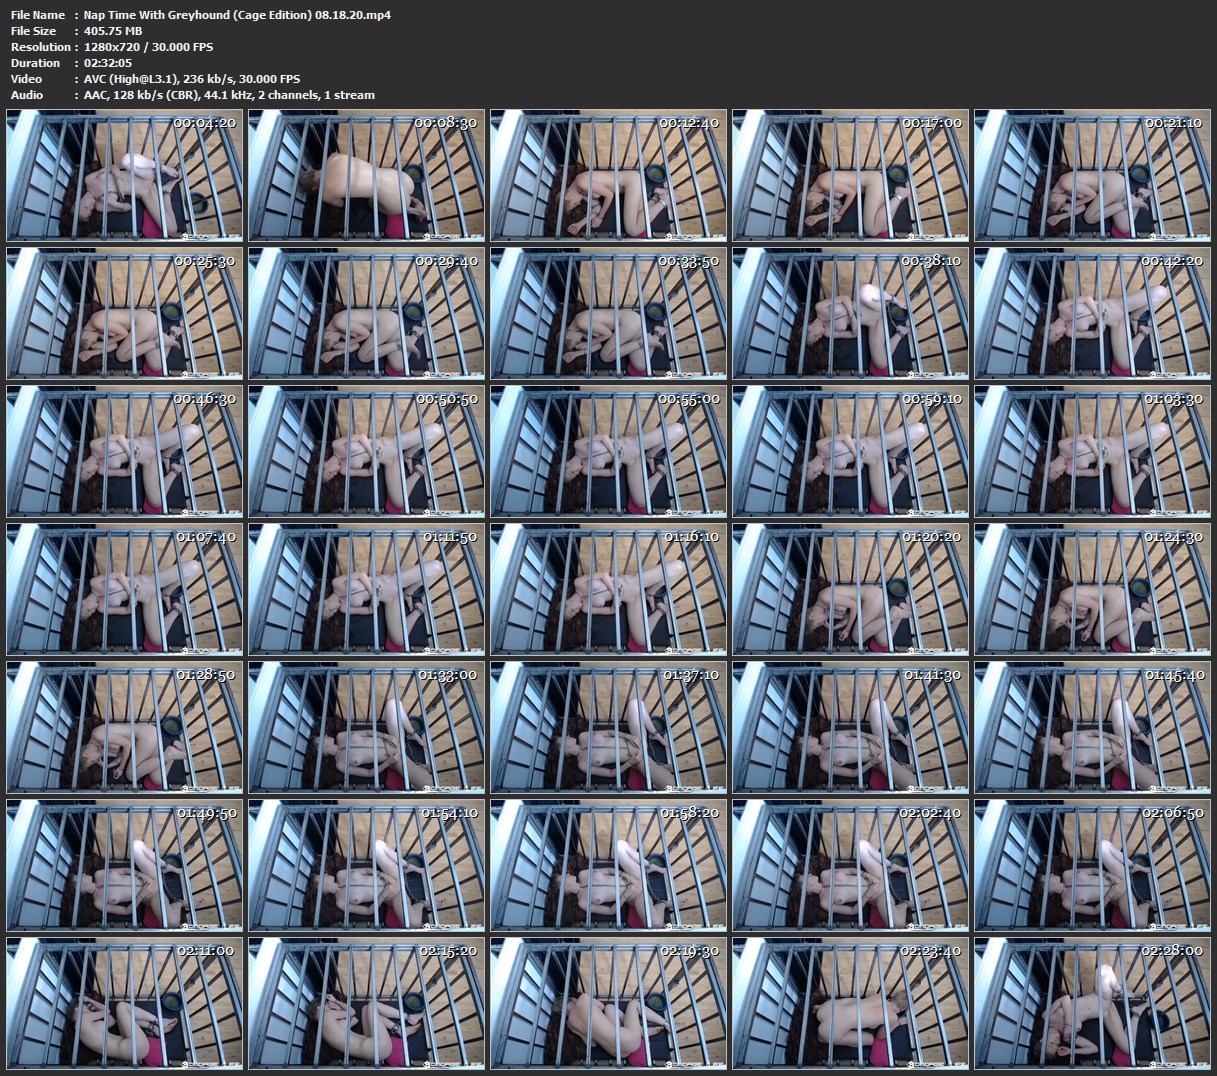Click the frame at 01:28:50
The height and width of the screenshot is (1076, 1217).
pyautogui.click(x=125, y=728)
